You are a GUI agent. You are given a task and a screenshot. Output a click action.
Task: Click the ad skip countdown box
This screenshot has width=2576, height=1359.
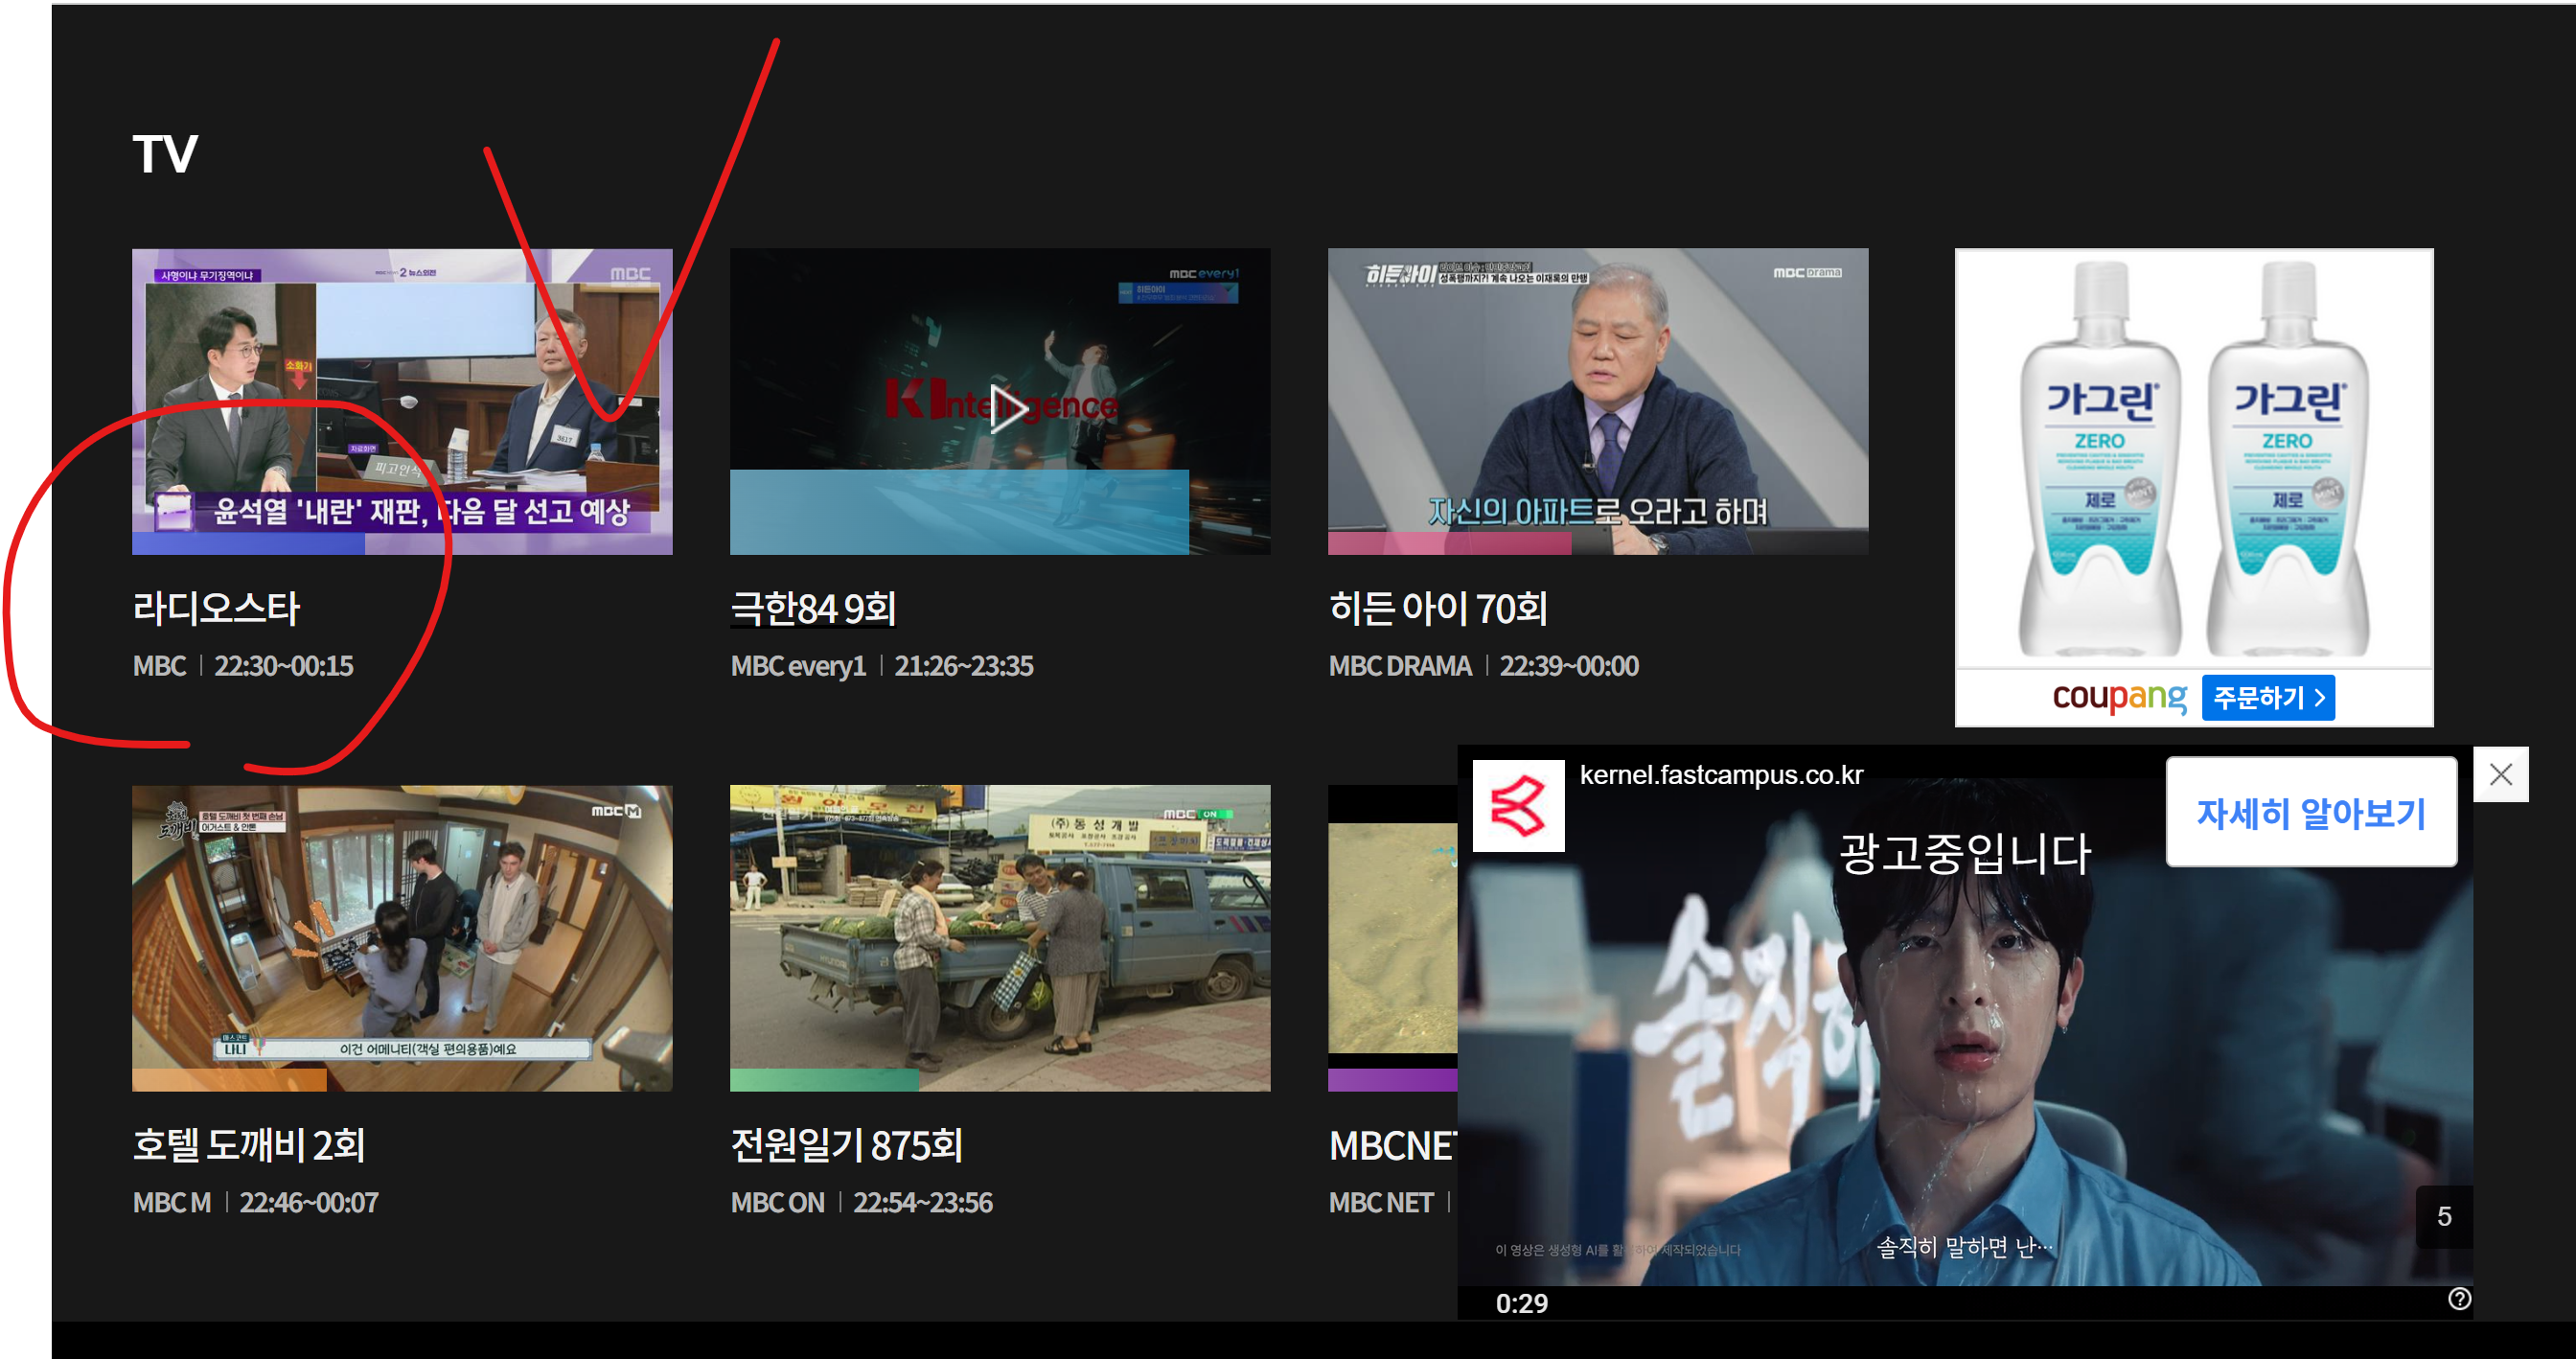click(x=2443, y=1216)
